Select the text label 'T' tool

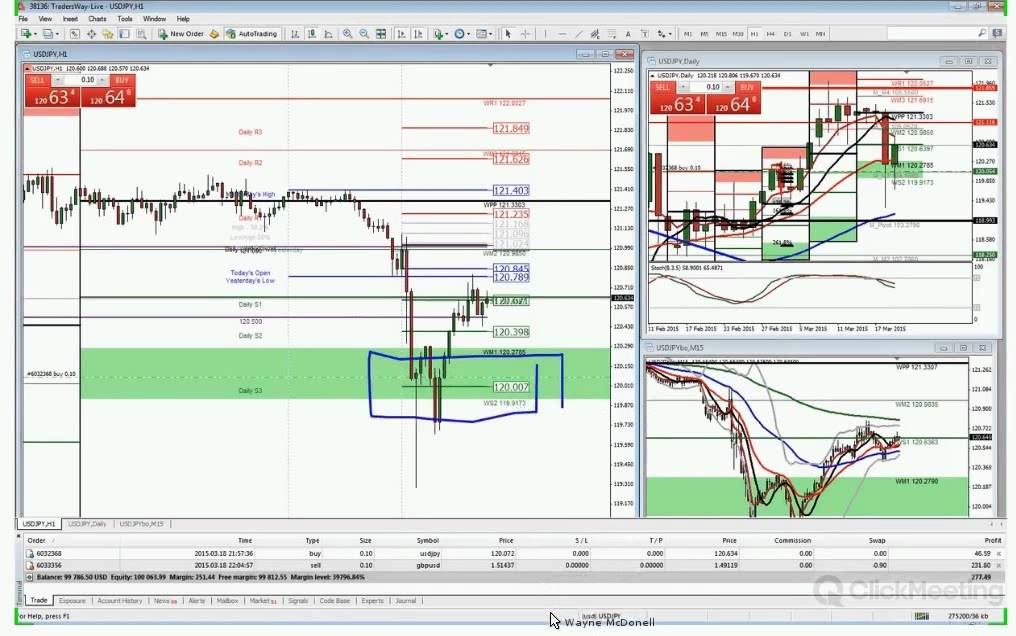pyautogui.click(x=645, y=34)
